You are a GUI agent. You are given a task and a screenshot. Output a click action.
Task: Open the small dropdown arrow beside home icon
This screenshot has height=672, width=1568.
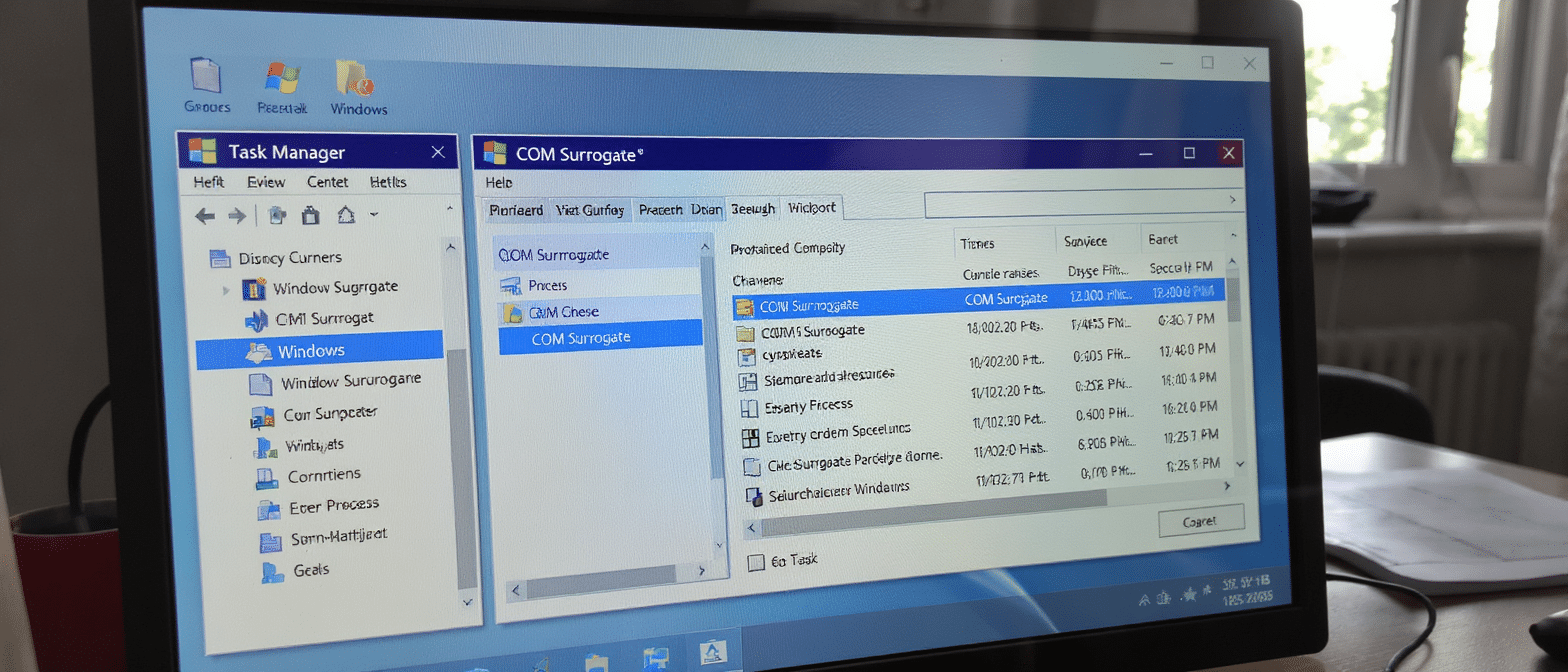[374, 214]
